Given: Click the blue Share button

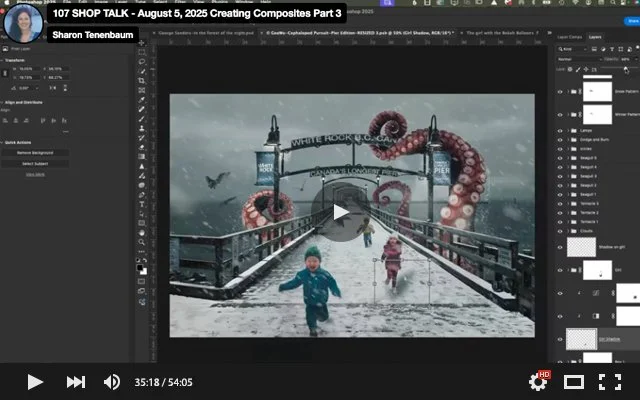Looking at the screenshot, I should [x=632, y=21].
